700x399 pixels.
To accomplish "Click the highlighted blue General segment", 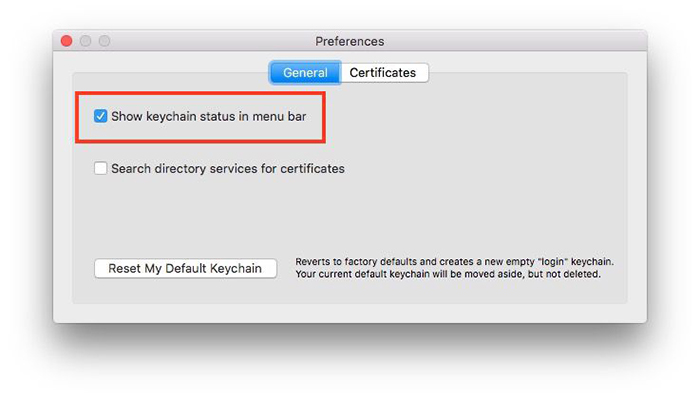I will point(305,72).
